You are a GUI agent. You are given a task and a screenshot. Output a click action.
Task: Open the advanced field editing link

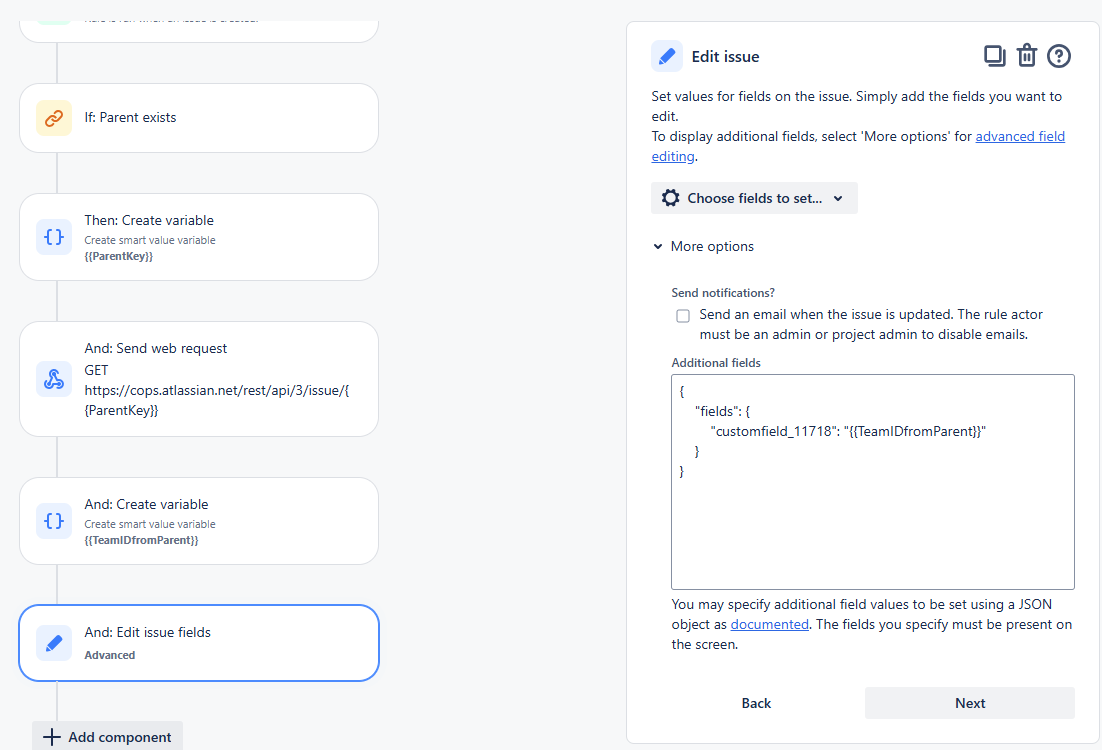1019,136
